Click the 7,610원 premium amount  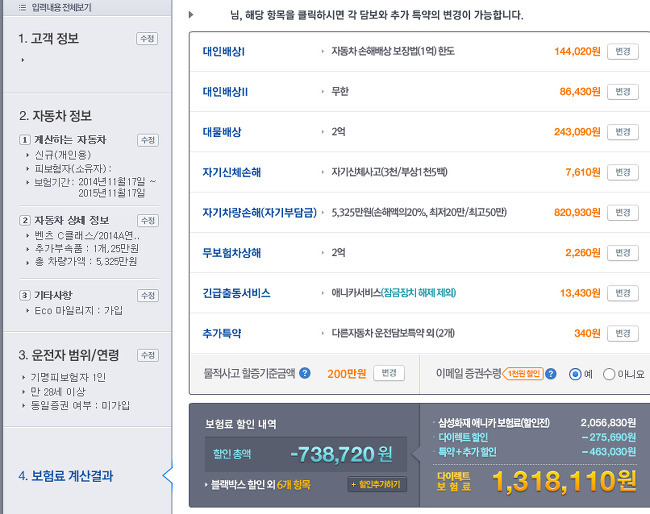pos(583,172)
